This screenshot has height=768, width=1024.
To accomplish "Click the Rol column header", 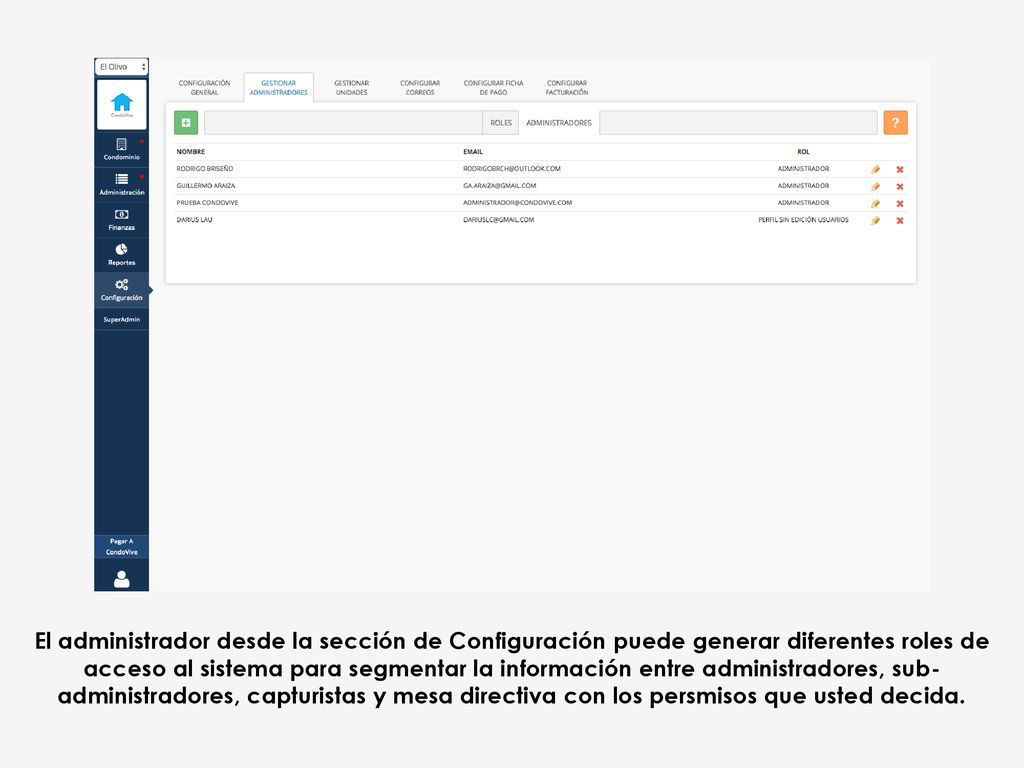I will 803,152.
